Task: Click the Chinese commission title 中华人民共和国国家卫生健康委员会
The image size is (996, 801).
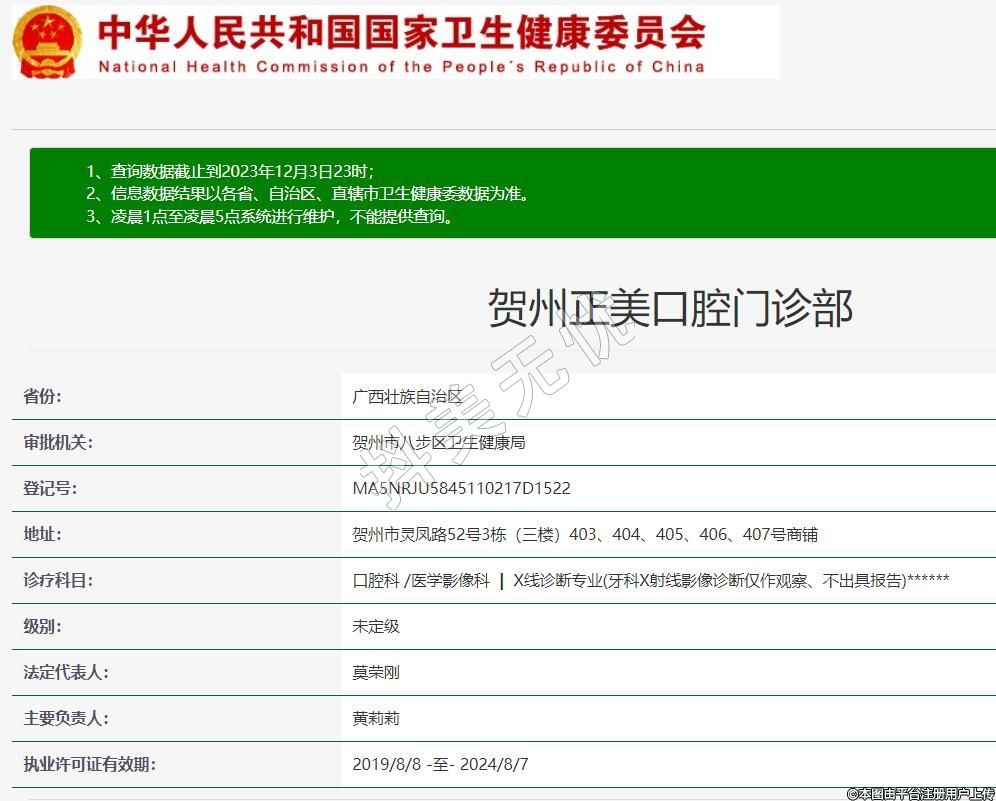Action: [401, 32]
